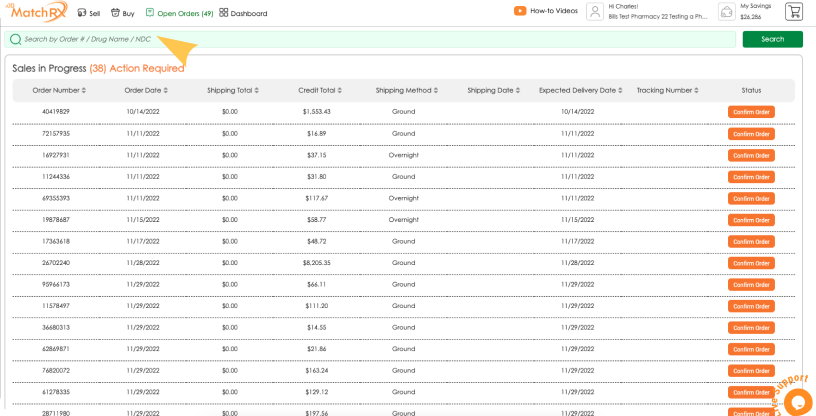816x416 pixels.
Task: Sort by Expected Delivery Date column
Action: click(580, 90)
